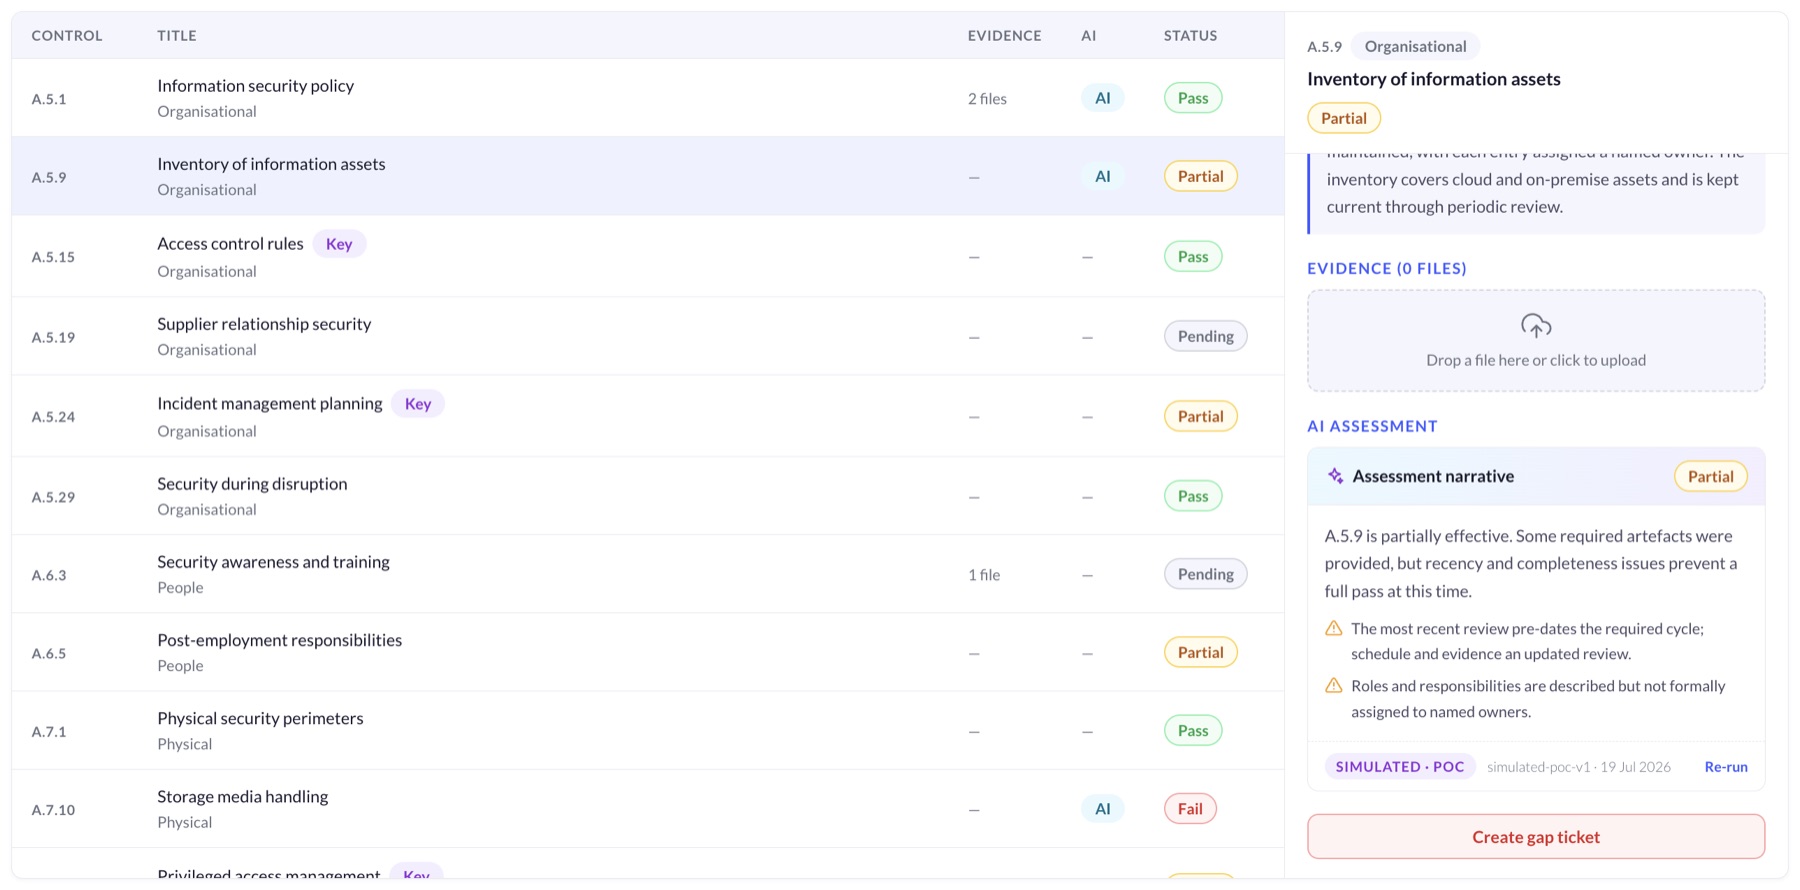This screenshot has height=890, width=1800.
Task: Re-run the AI assessment
Action: (x=1726, y=767)
